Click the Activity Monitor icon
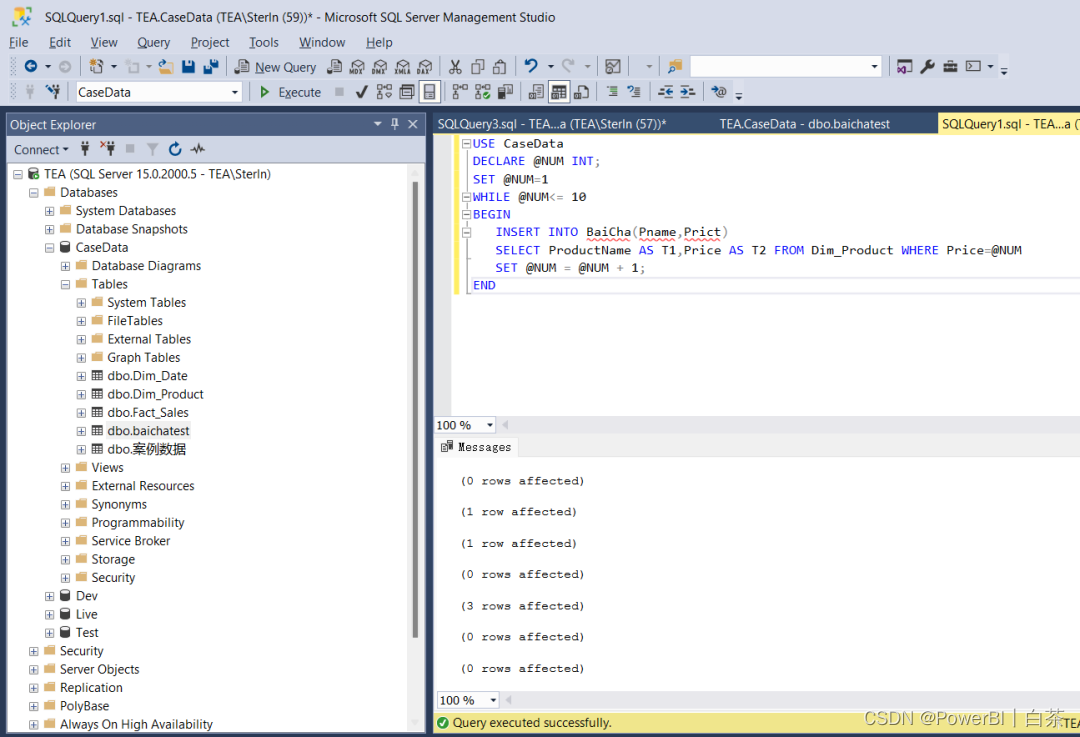The height and width of the screenshot is (737, 1080). tap(612, 66)
